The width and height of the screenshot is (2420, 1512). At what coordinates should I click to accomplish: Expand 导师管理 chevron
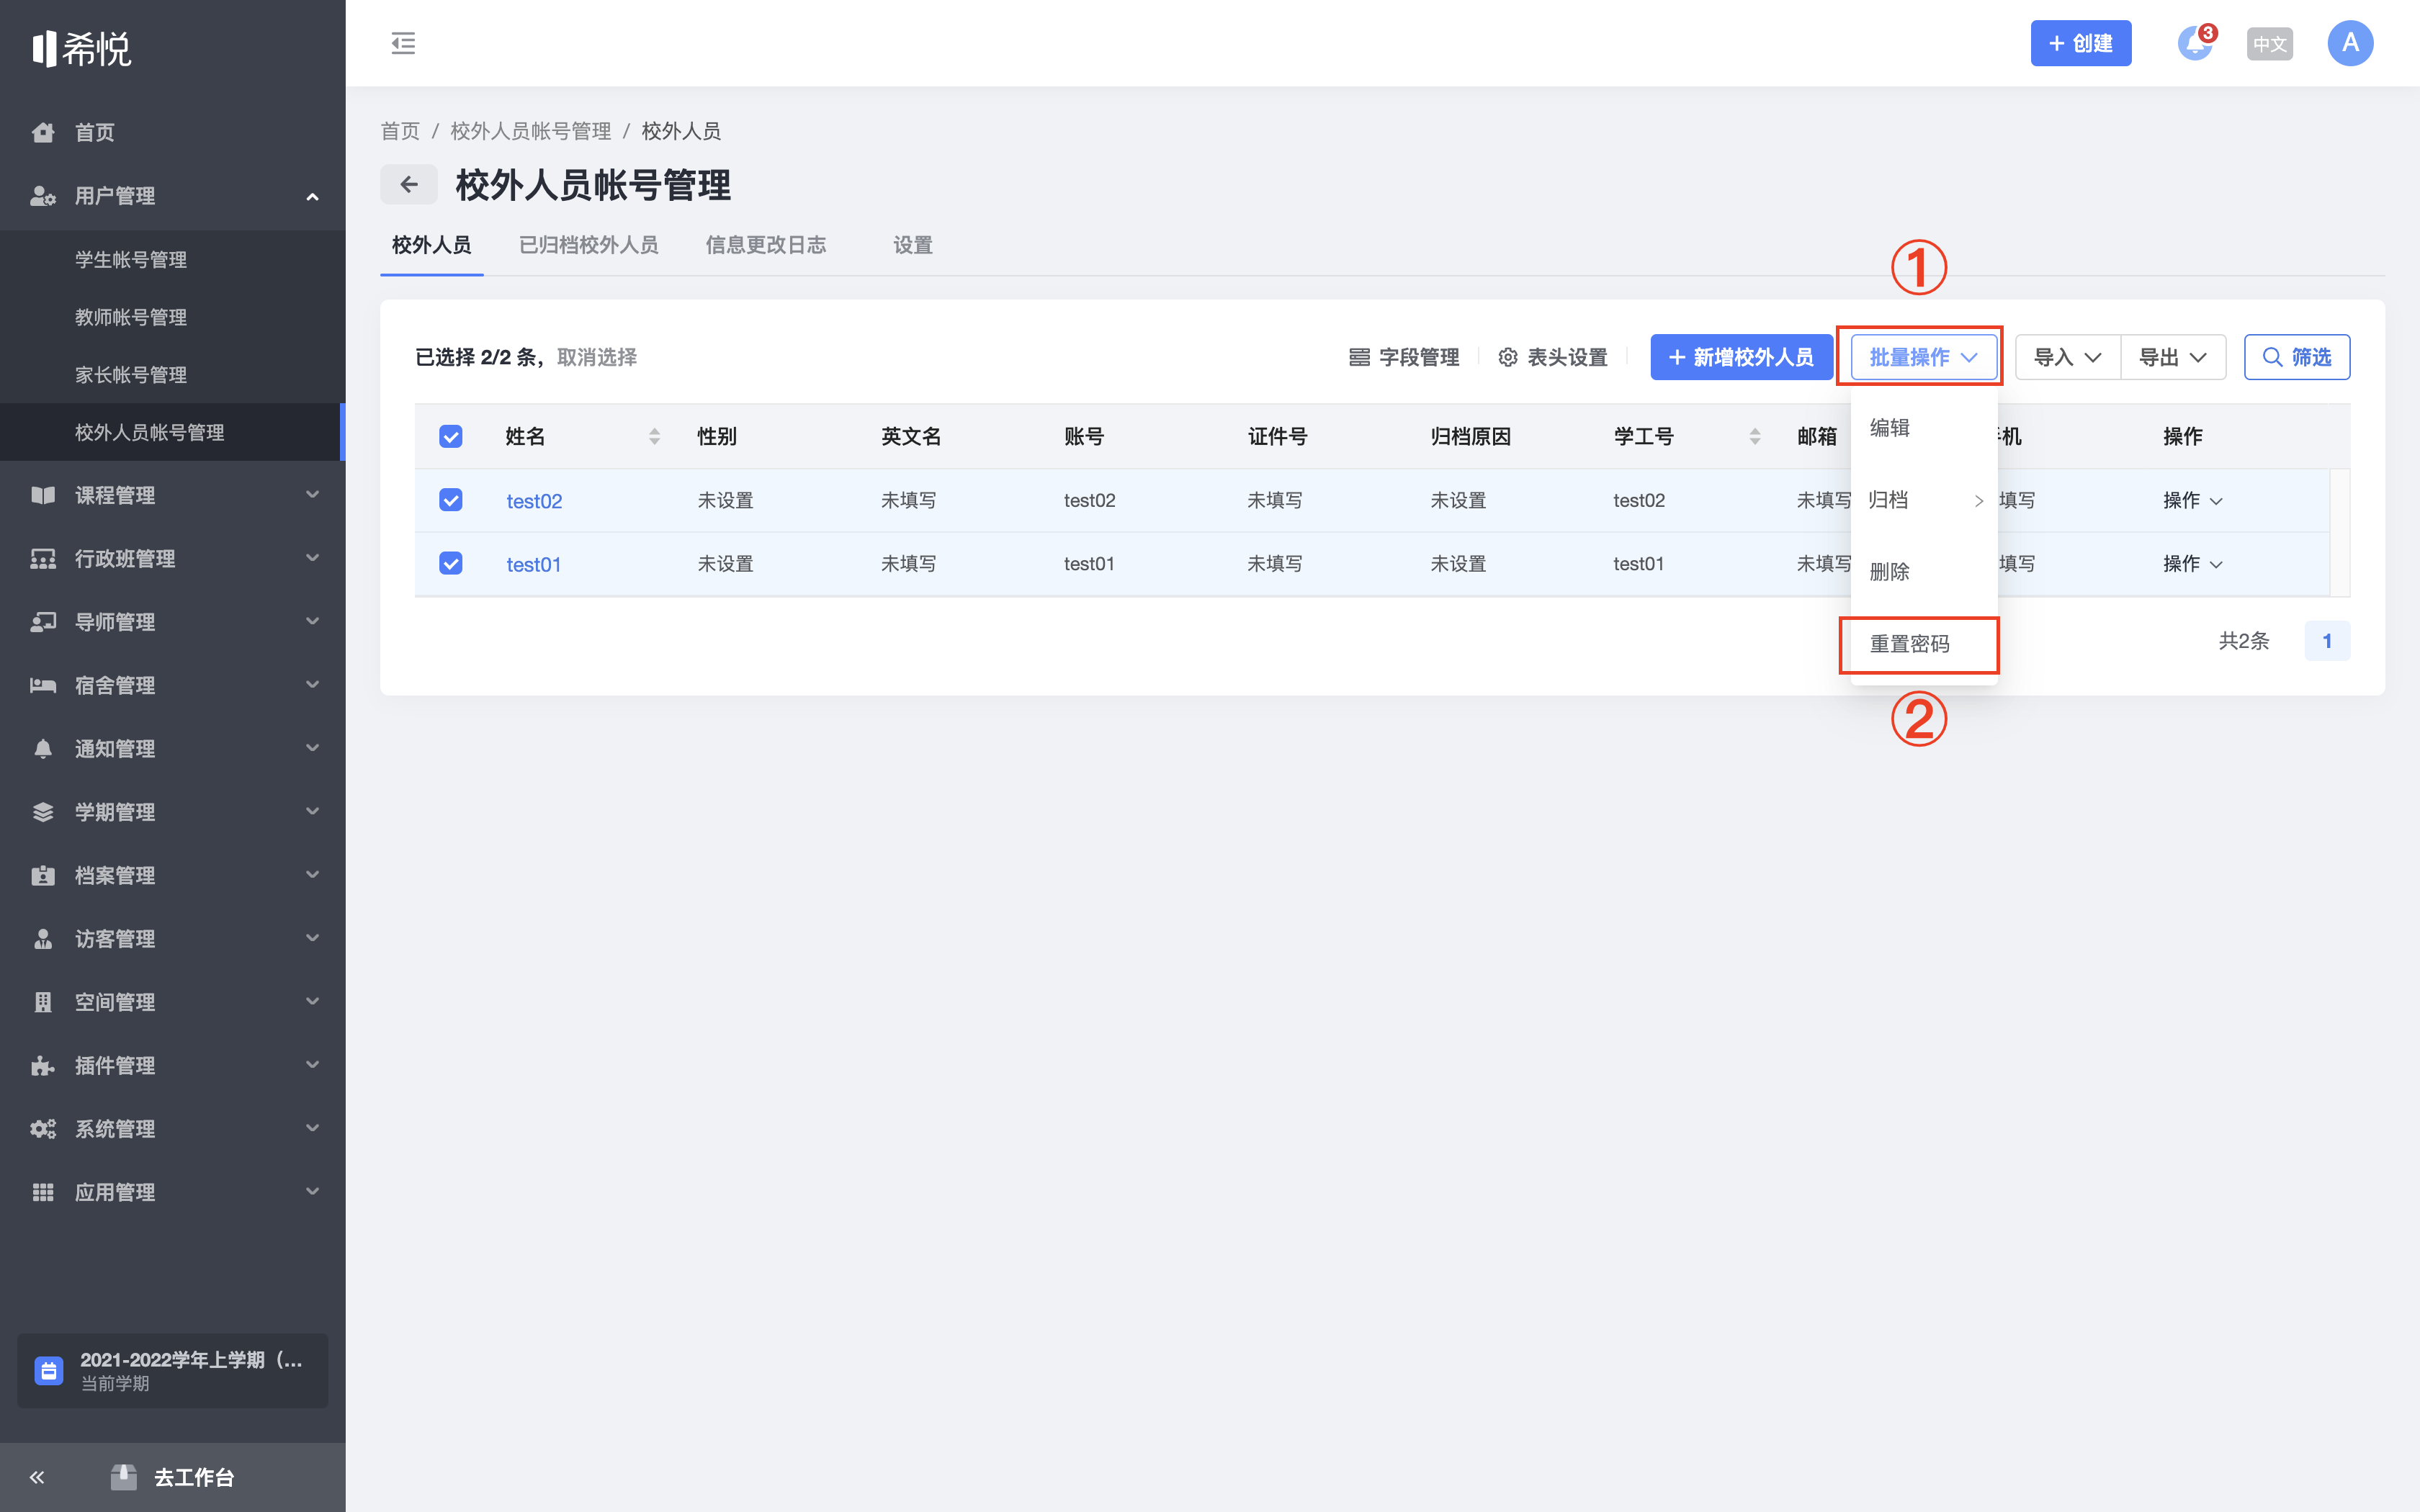(x=312, y=621)
